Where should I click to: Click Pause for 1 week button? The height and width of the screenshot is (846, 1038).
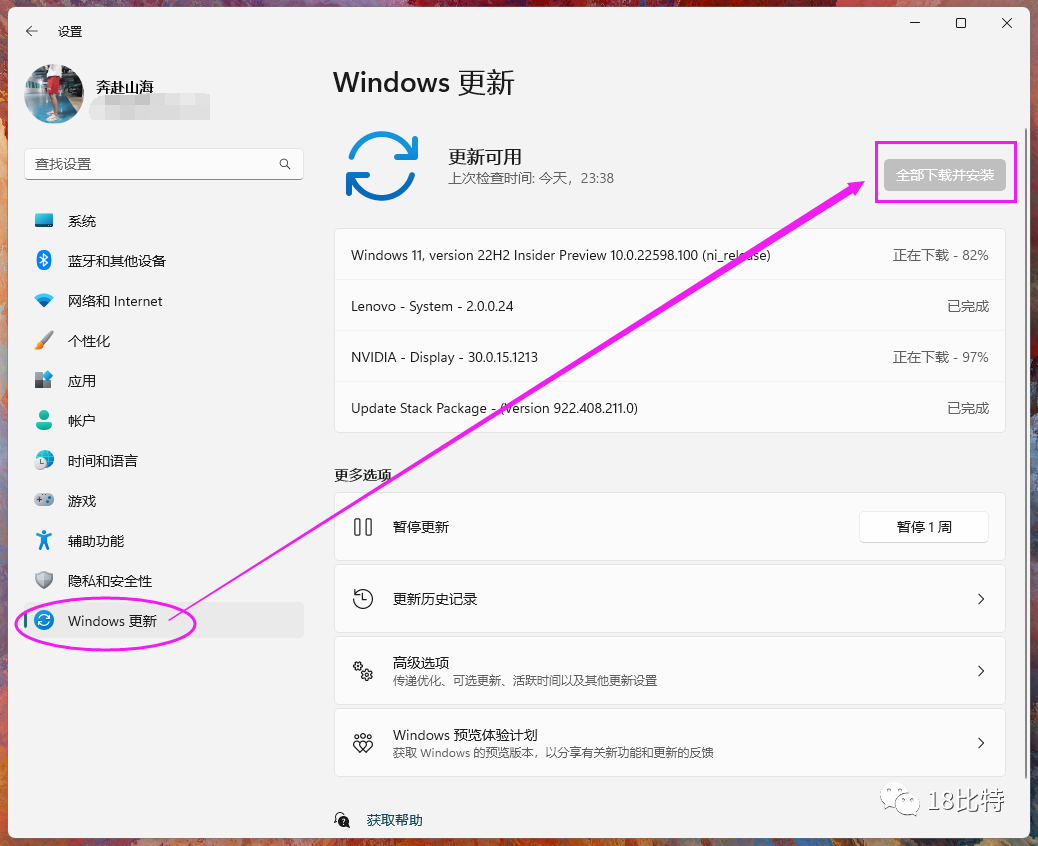pyautogui.click(x=923, y=527)
